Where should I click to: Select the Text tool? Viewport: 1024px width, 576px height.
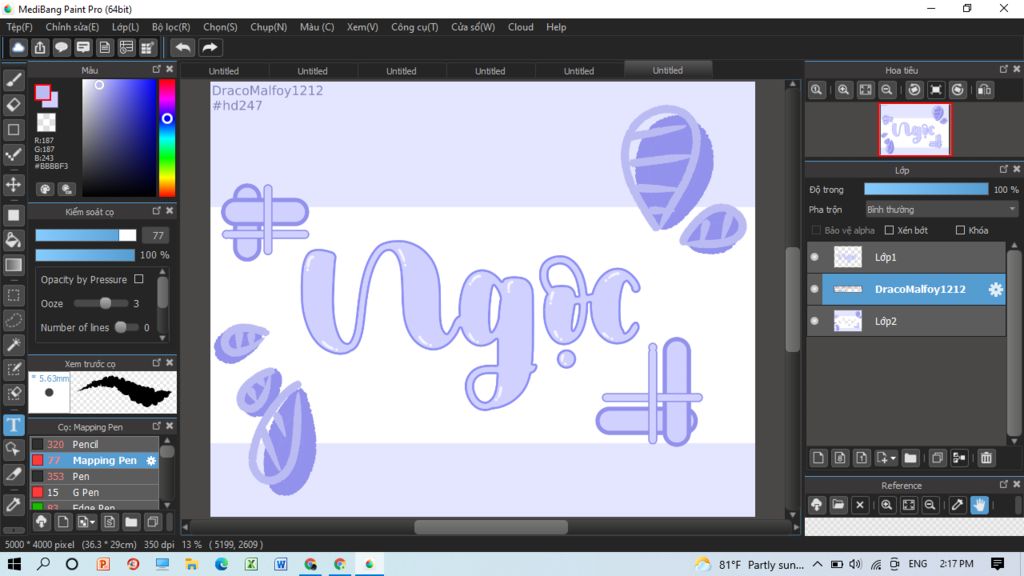coord(14,425)
